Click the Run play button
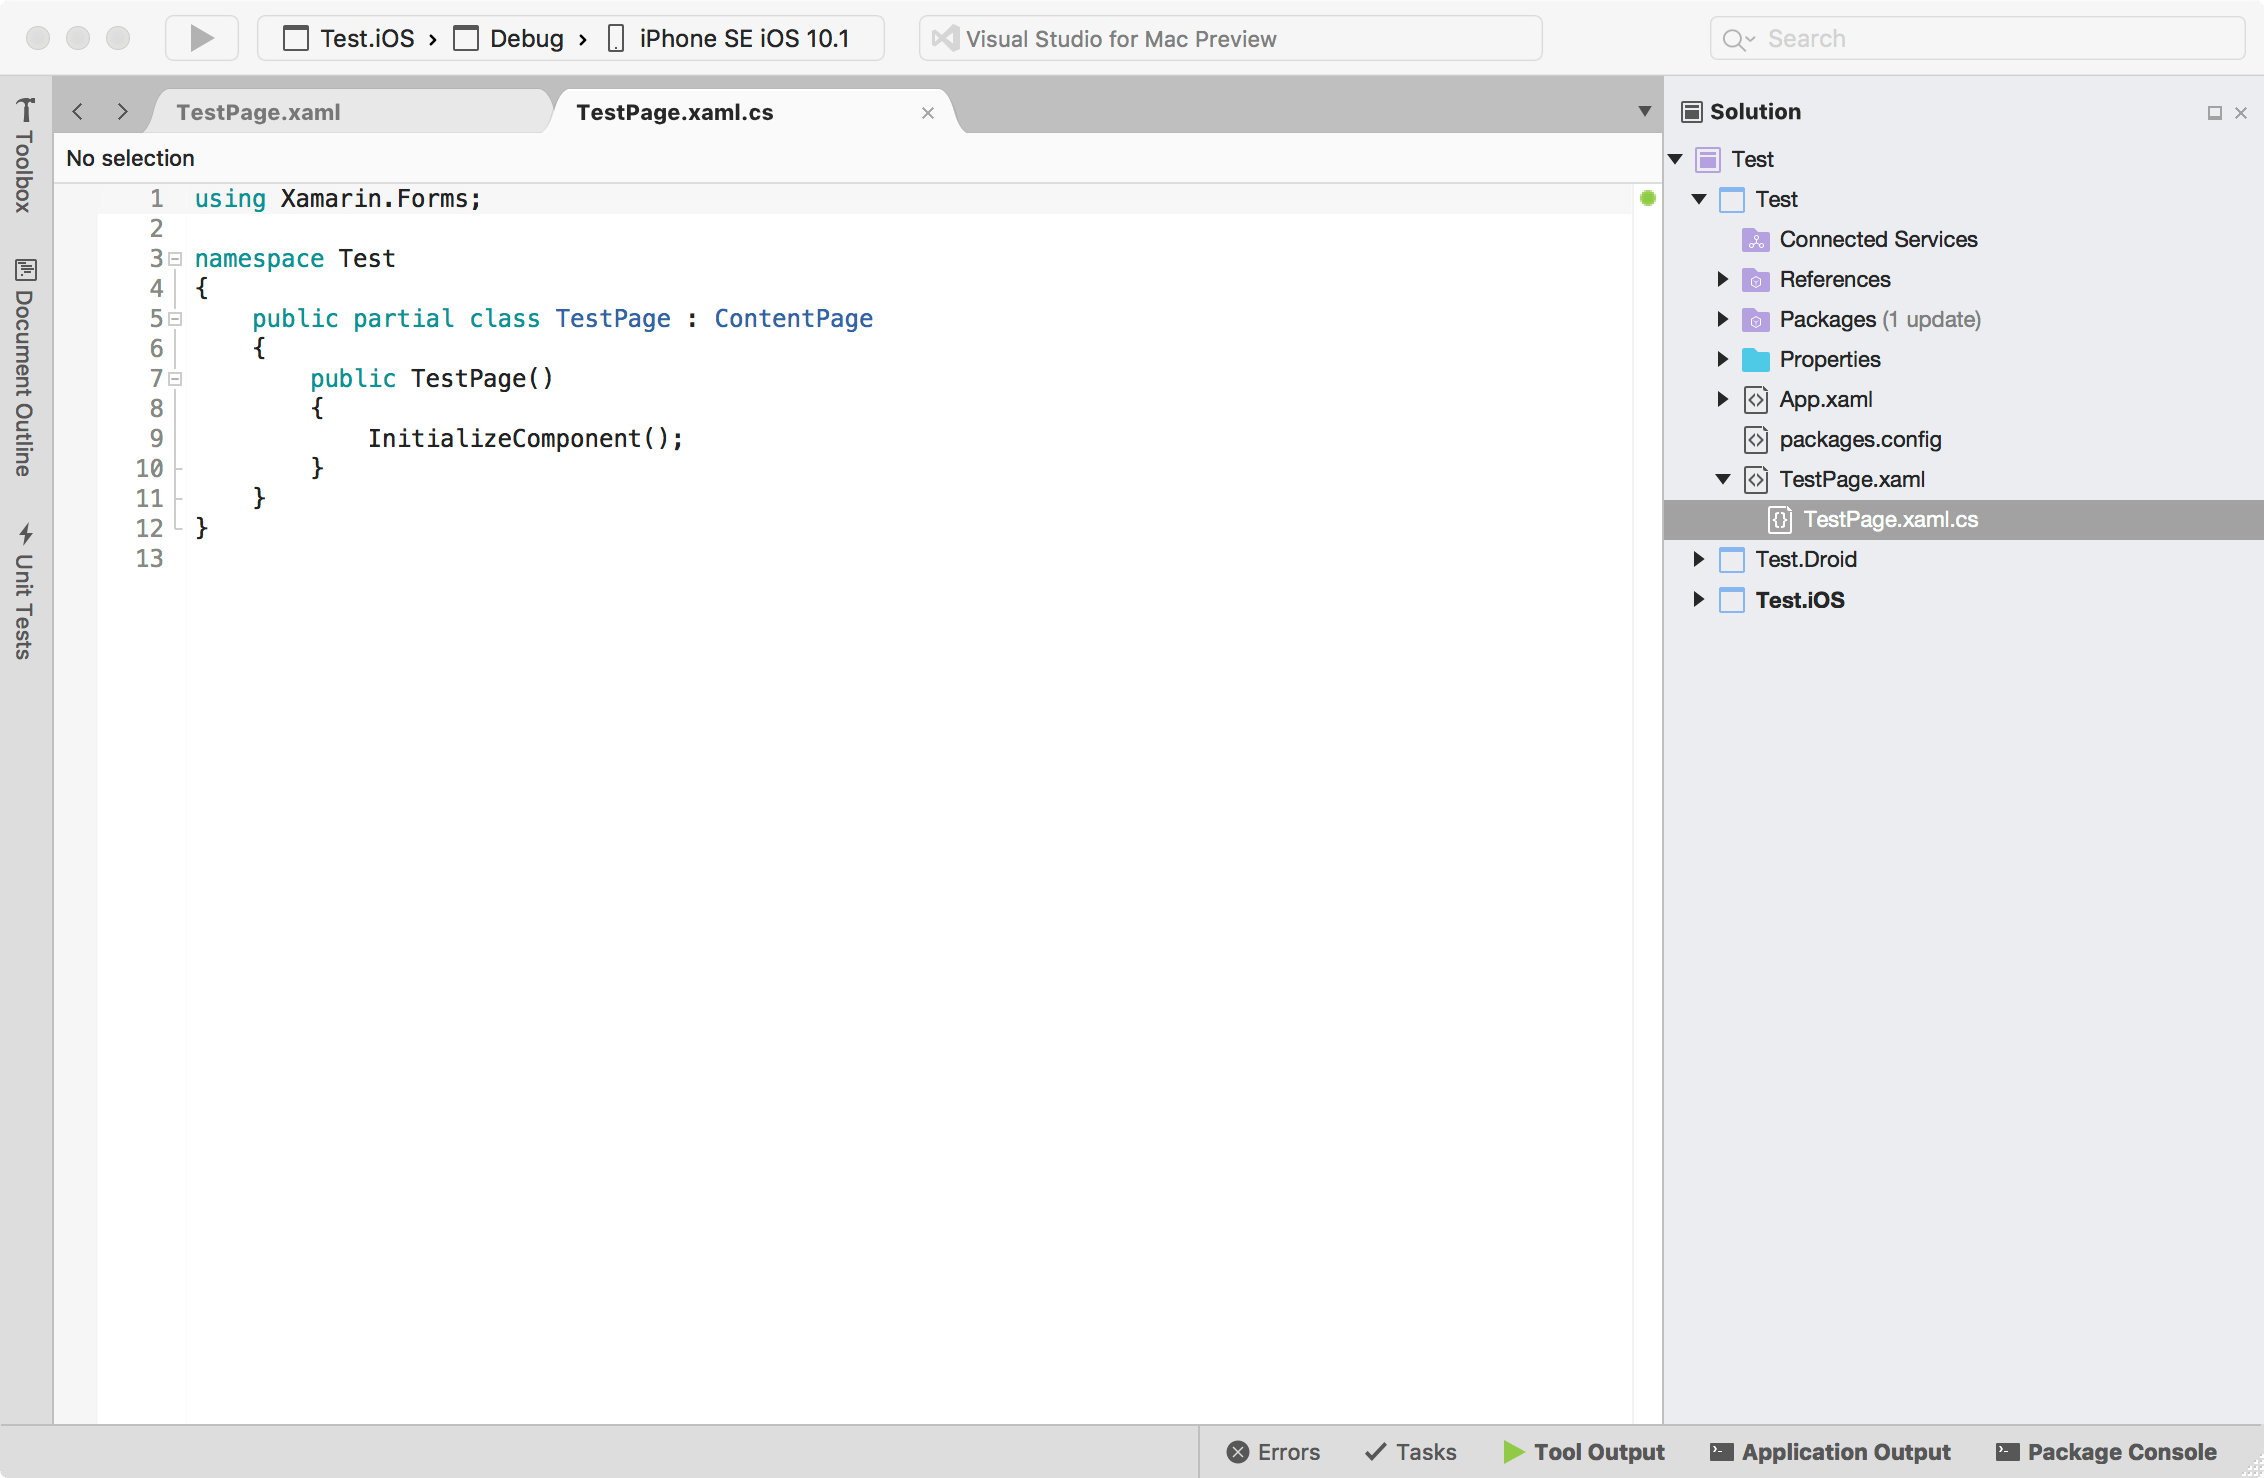 tap(202, 38)
